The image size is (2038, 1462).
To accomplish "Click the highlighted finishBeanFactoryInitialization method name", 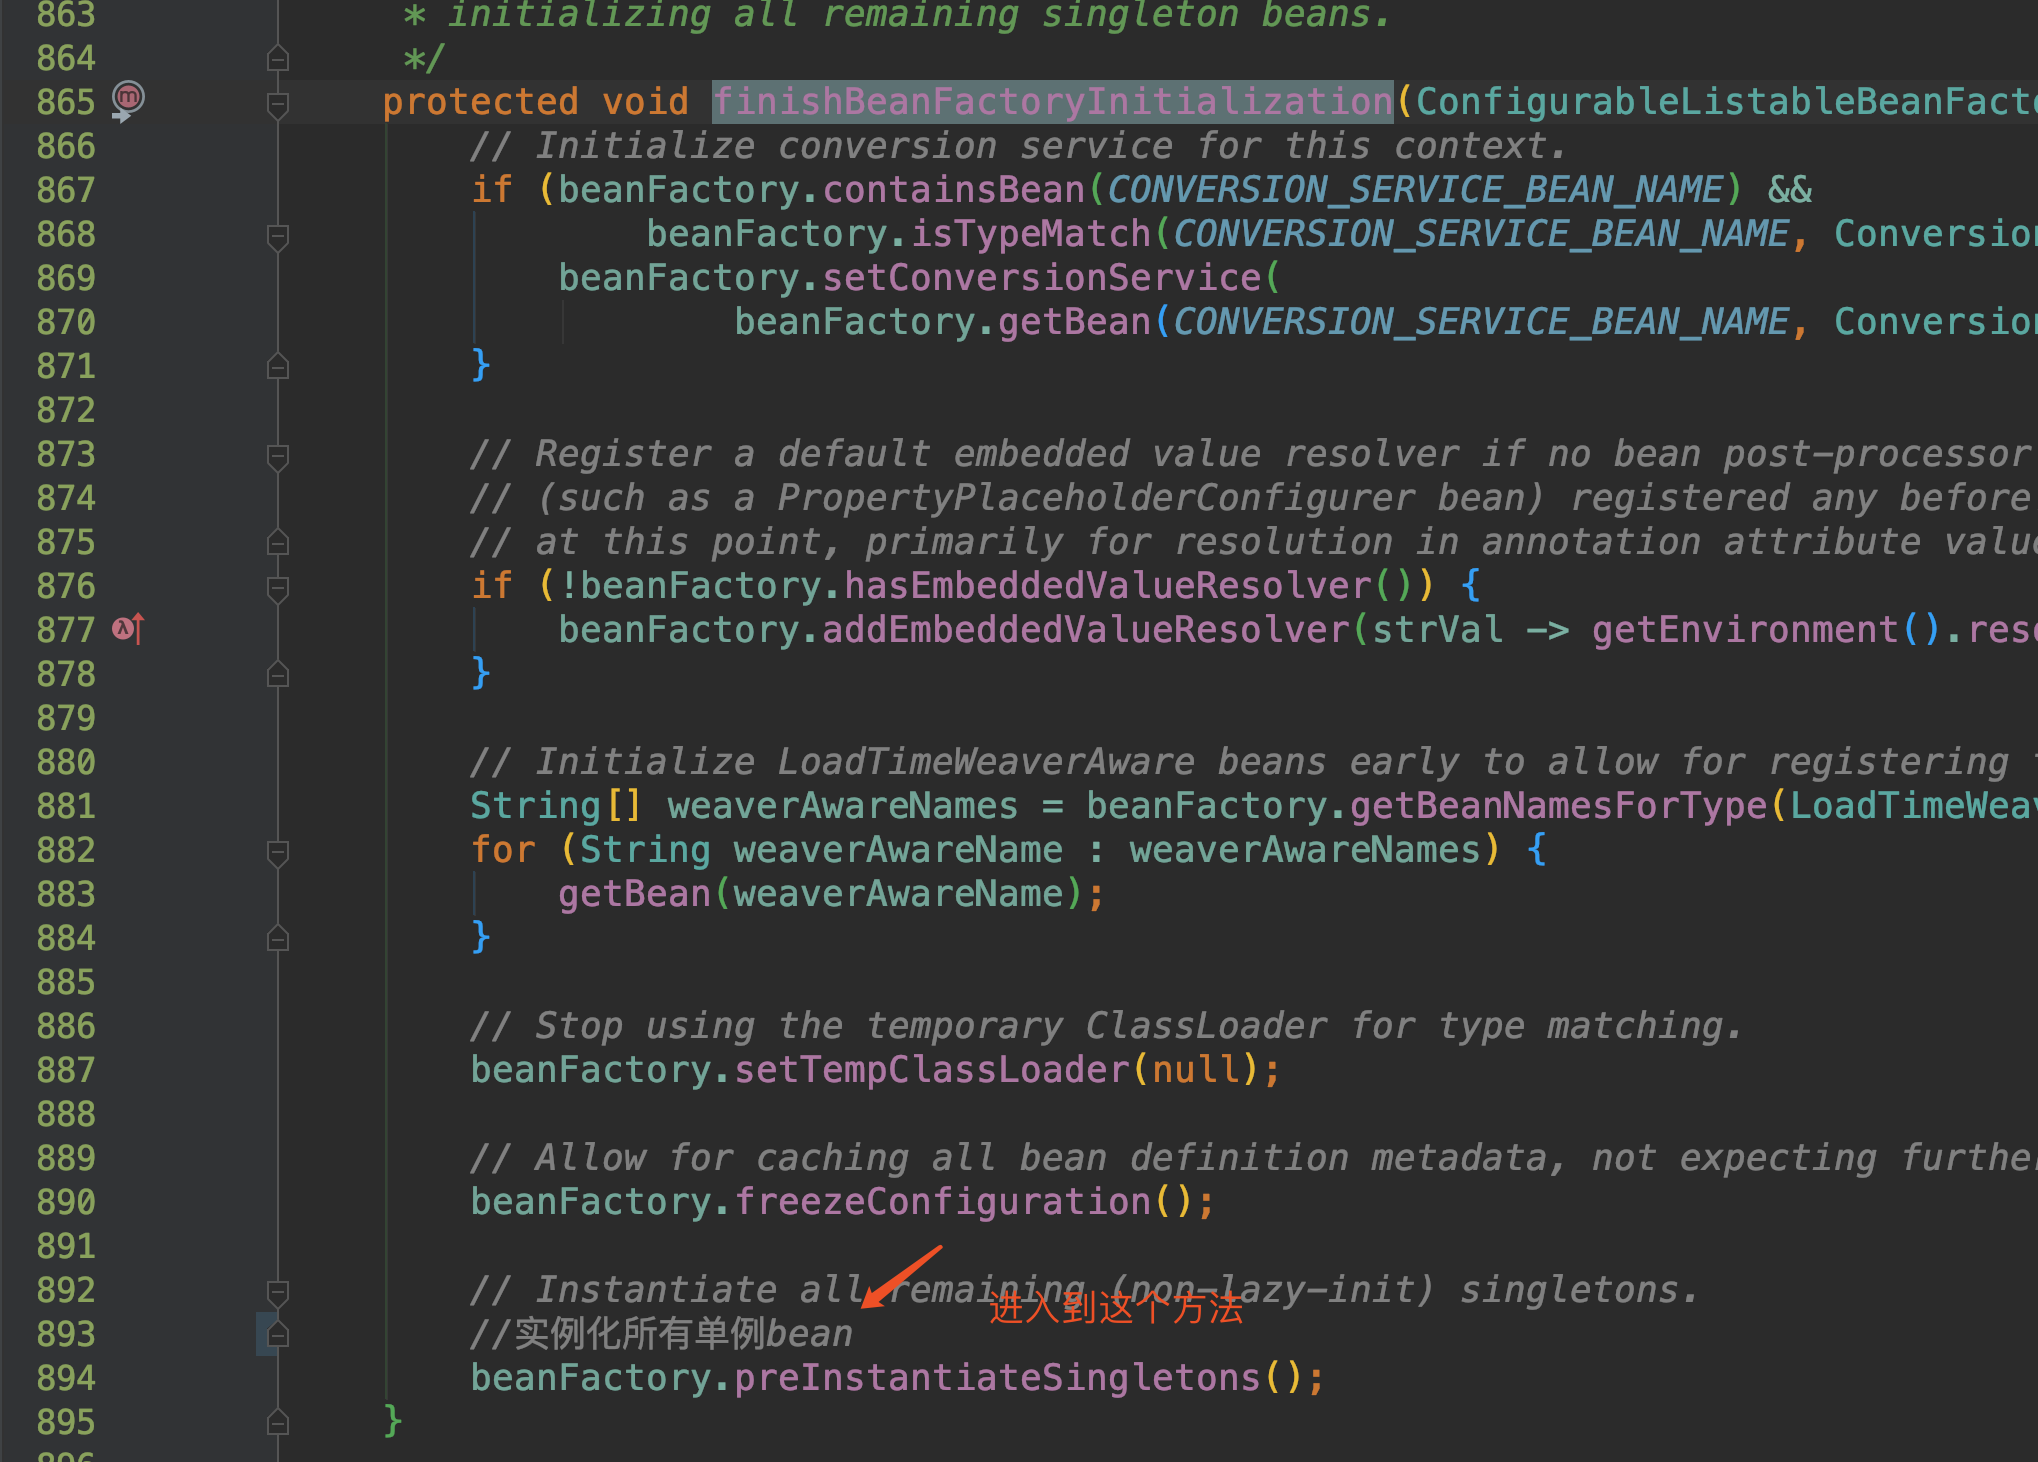I will click(x=1051, y=102).
